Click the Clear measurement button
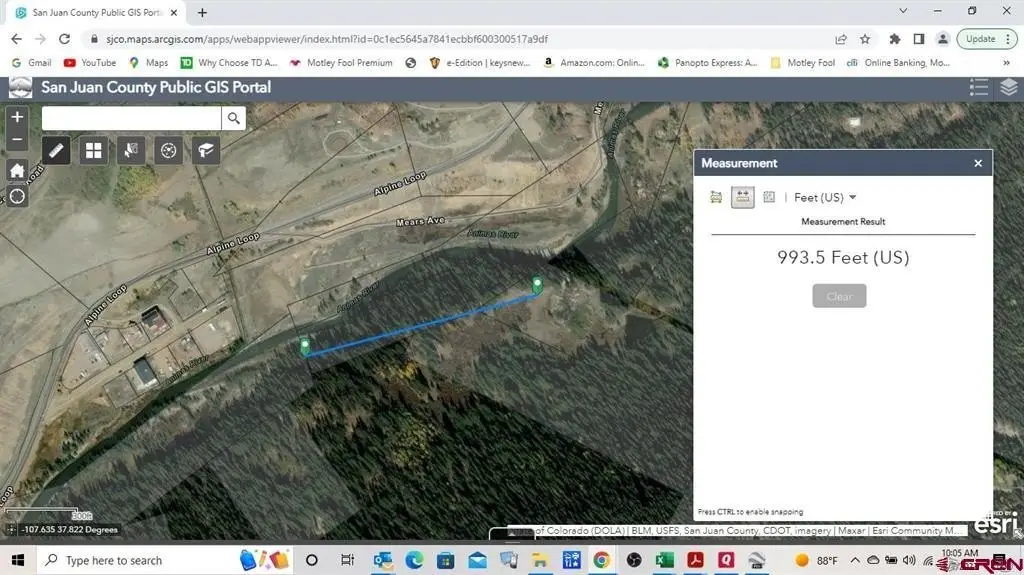Screen dimensions: 1024x575 pos(839,296)
